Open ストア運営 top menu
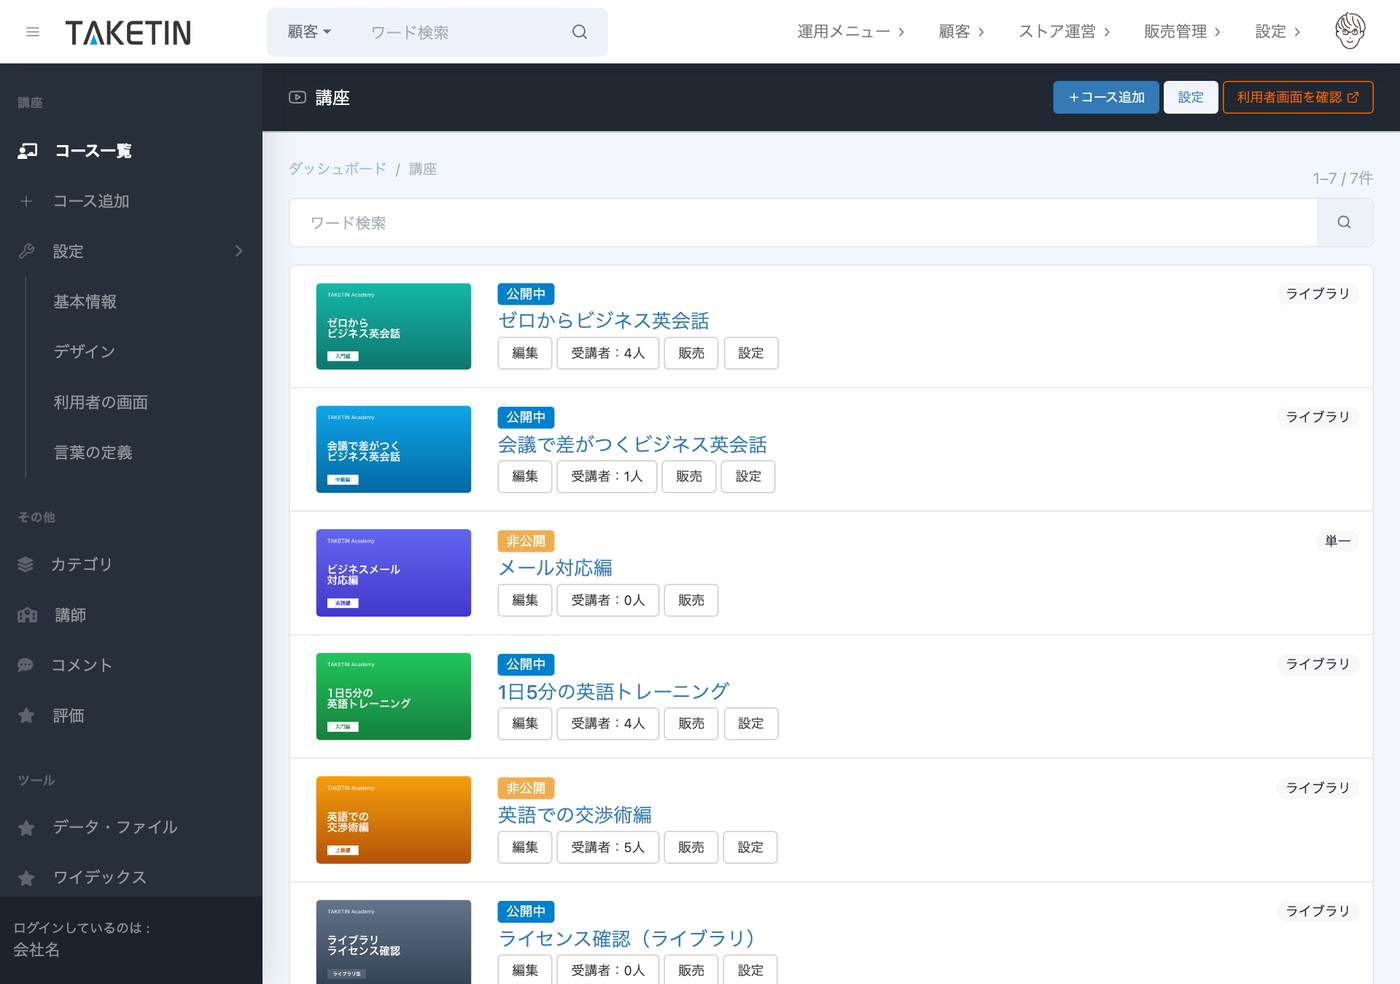Viewport: 1400px width, 984px height. pyautogui.click(x=1064, y=32)
